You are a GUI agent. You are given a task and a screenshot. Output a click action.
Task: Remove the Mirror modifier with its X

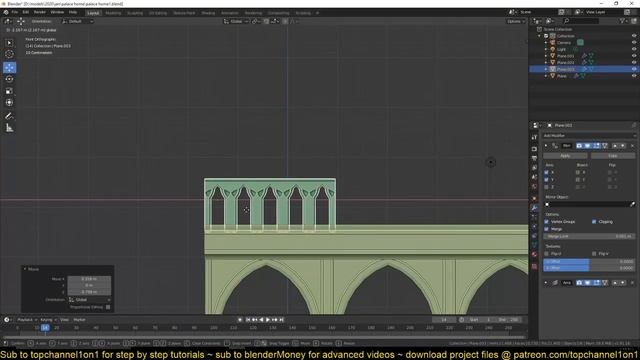tap(632, 146)
